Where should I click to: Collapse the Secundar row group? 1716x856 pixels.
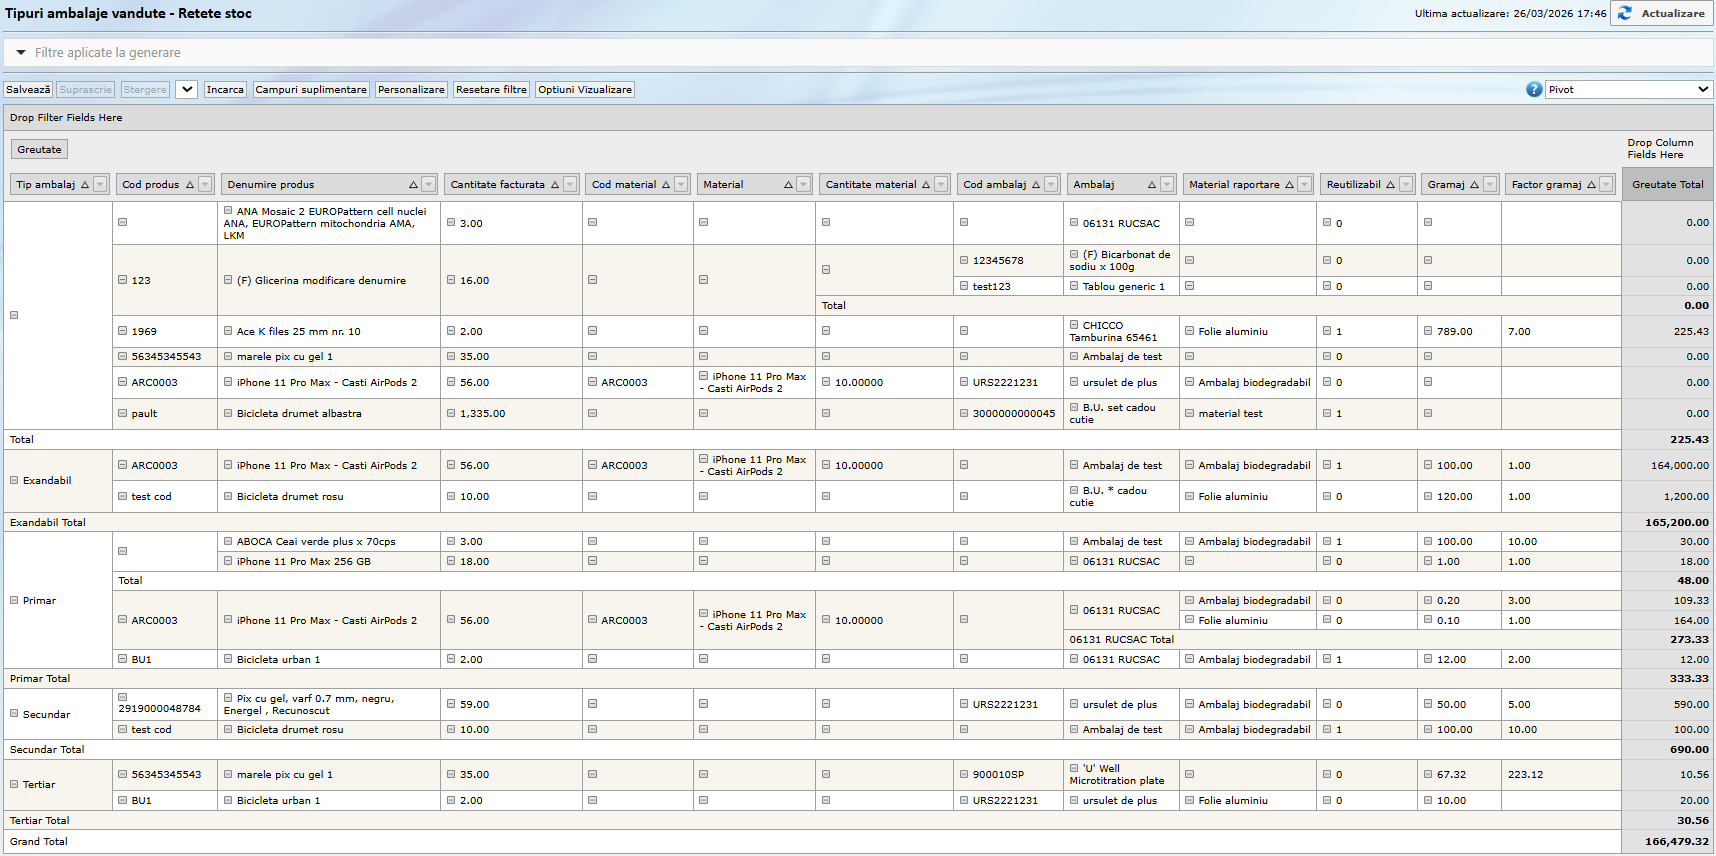pyautogui.click(x=14, y=714)
